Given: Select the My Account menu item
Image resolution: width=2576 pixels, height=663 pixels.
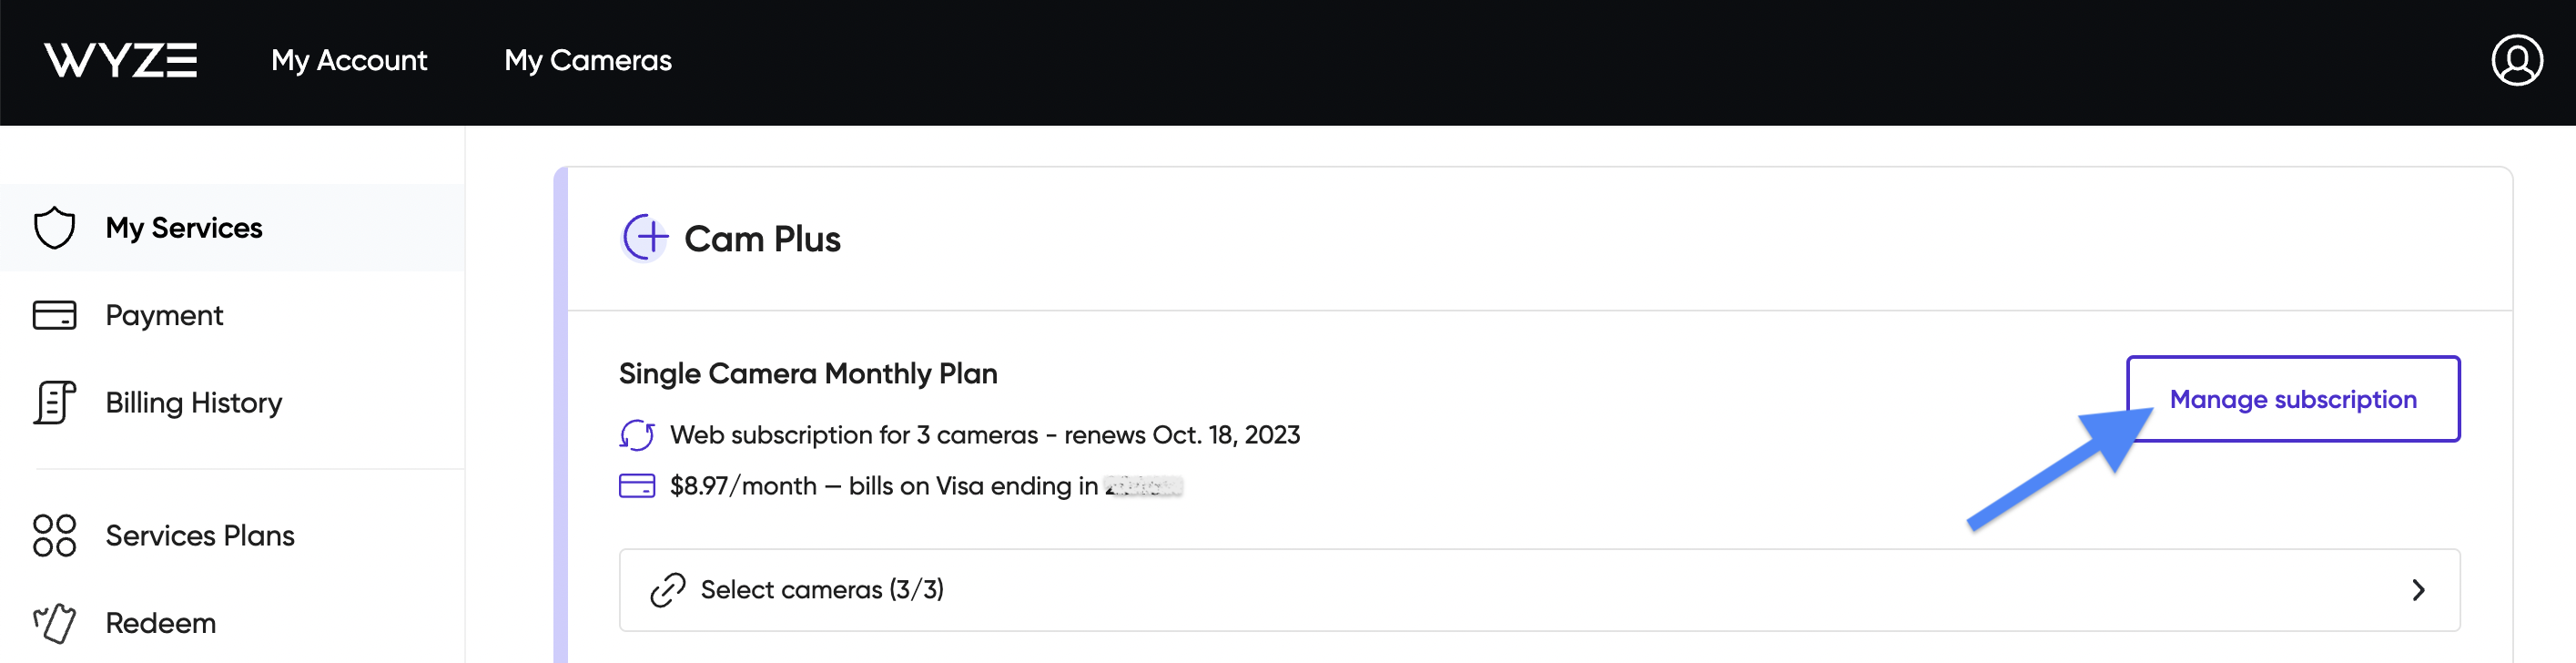Looking at the screenshot, I should pos(349,61).
